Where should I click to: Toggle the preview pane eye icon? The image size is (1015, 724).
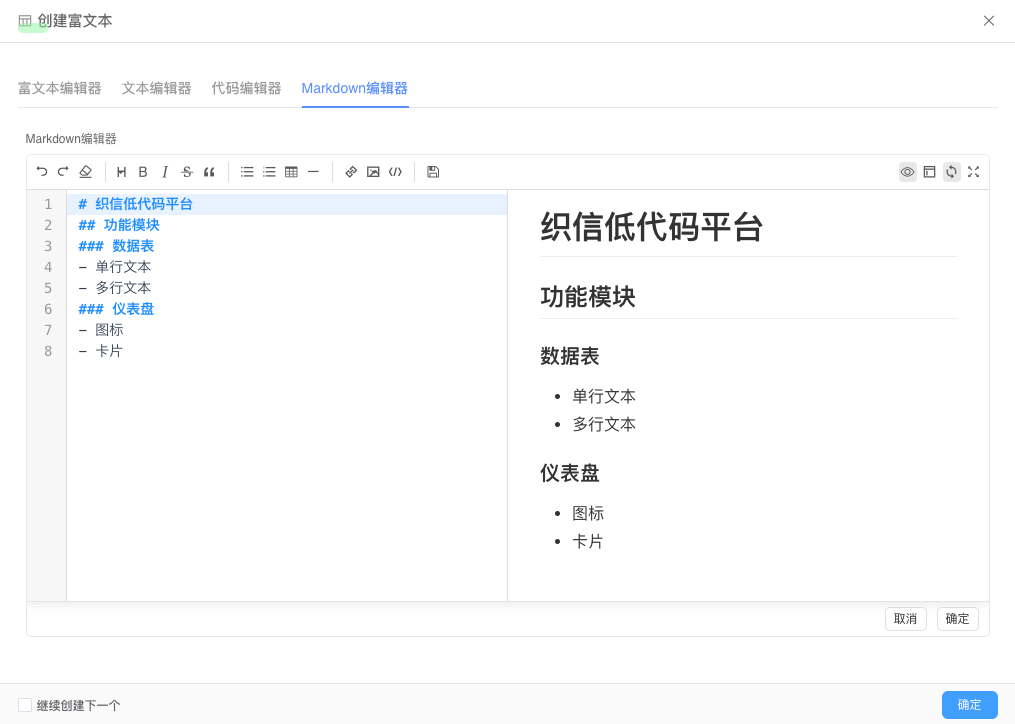click(907, 171)
